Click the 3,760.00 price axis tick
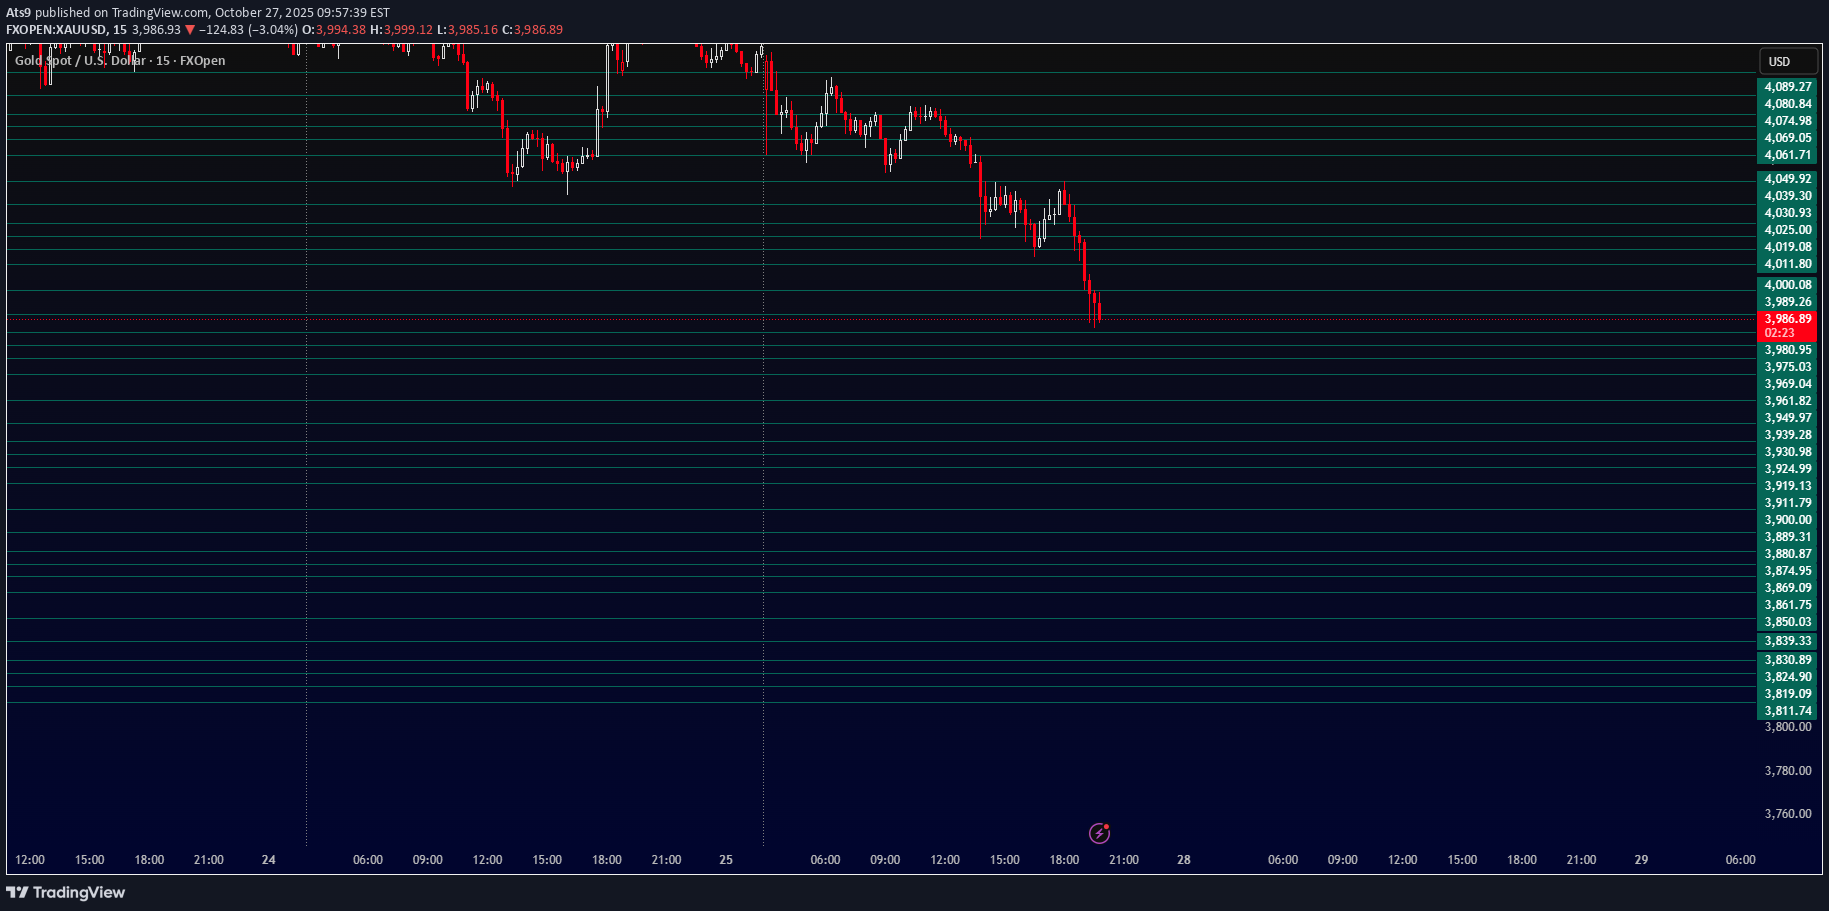The width and height of the screenshot is (1829, 911). pyautogui.click(x=1787, y=814)
